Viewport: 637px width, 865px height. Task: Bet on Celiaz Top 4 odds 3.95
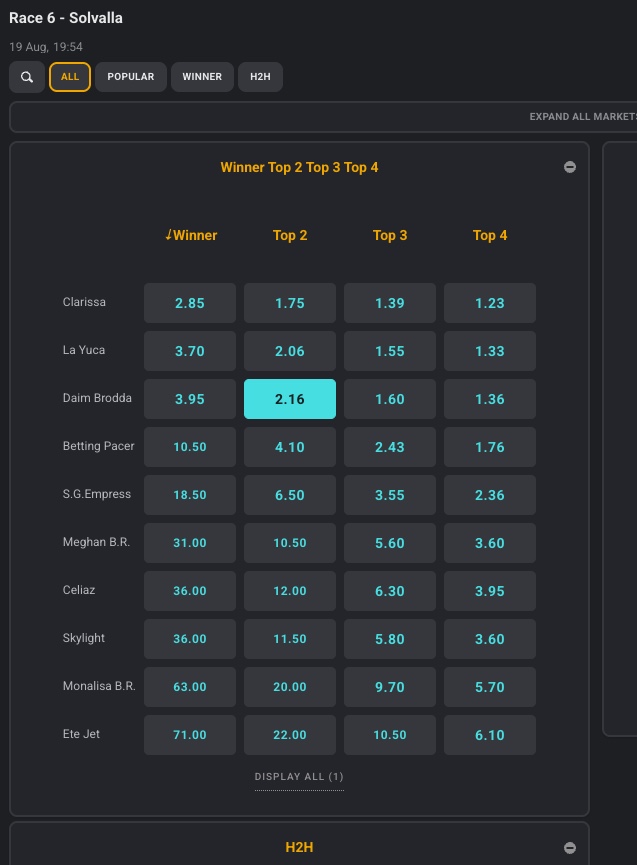tap(490, 591)
